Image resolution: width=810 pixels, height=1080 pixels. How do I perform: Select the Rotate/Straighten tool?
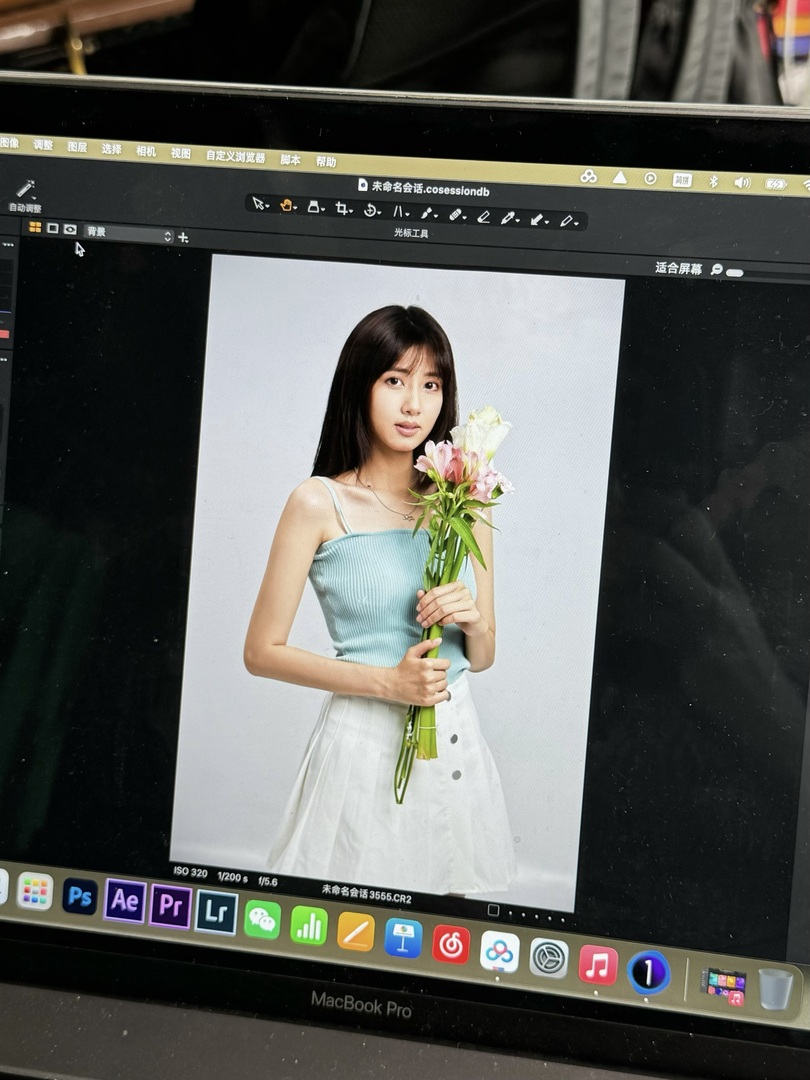(x=370, y=210)
